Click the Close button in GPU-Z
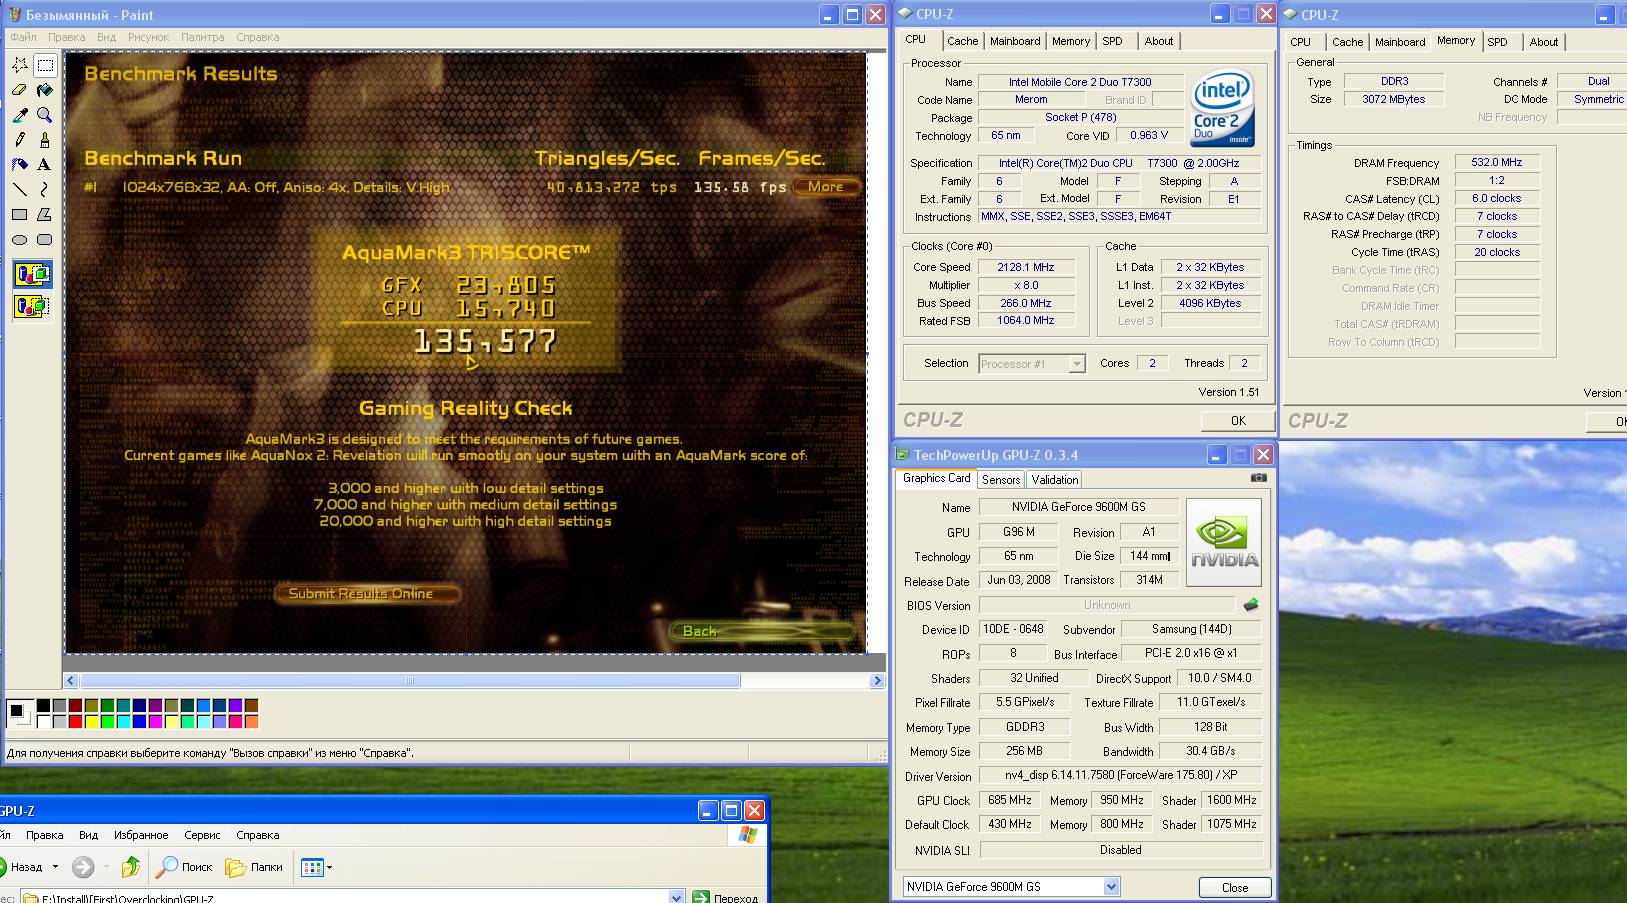The width and height of the screenshot is (1627, 903). tap(1235, 888)
